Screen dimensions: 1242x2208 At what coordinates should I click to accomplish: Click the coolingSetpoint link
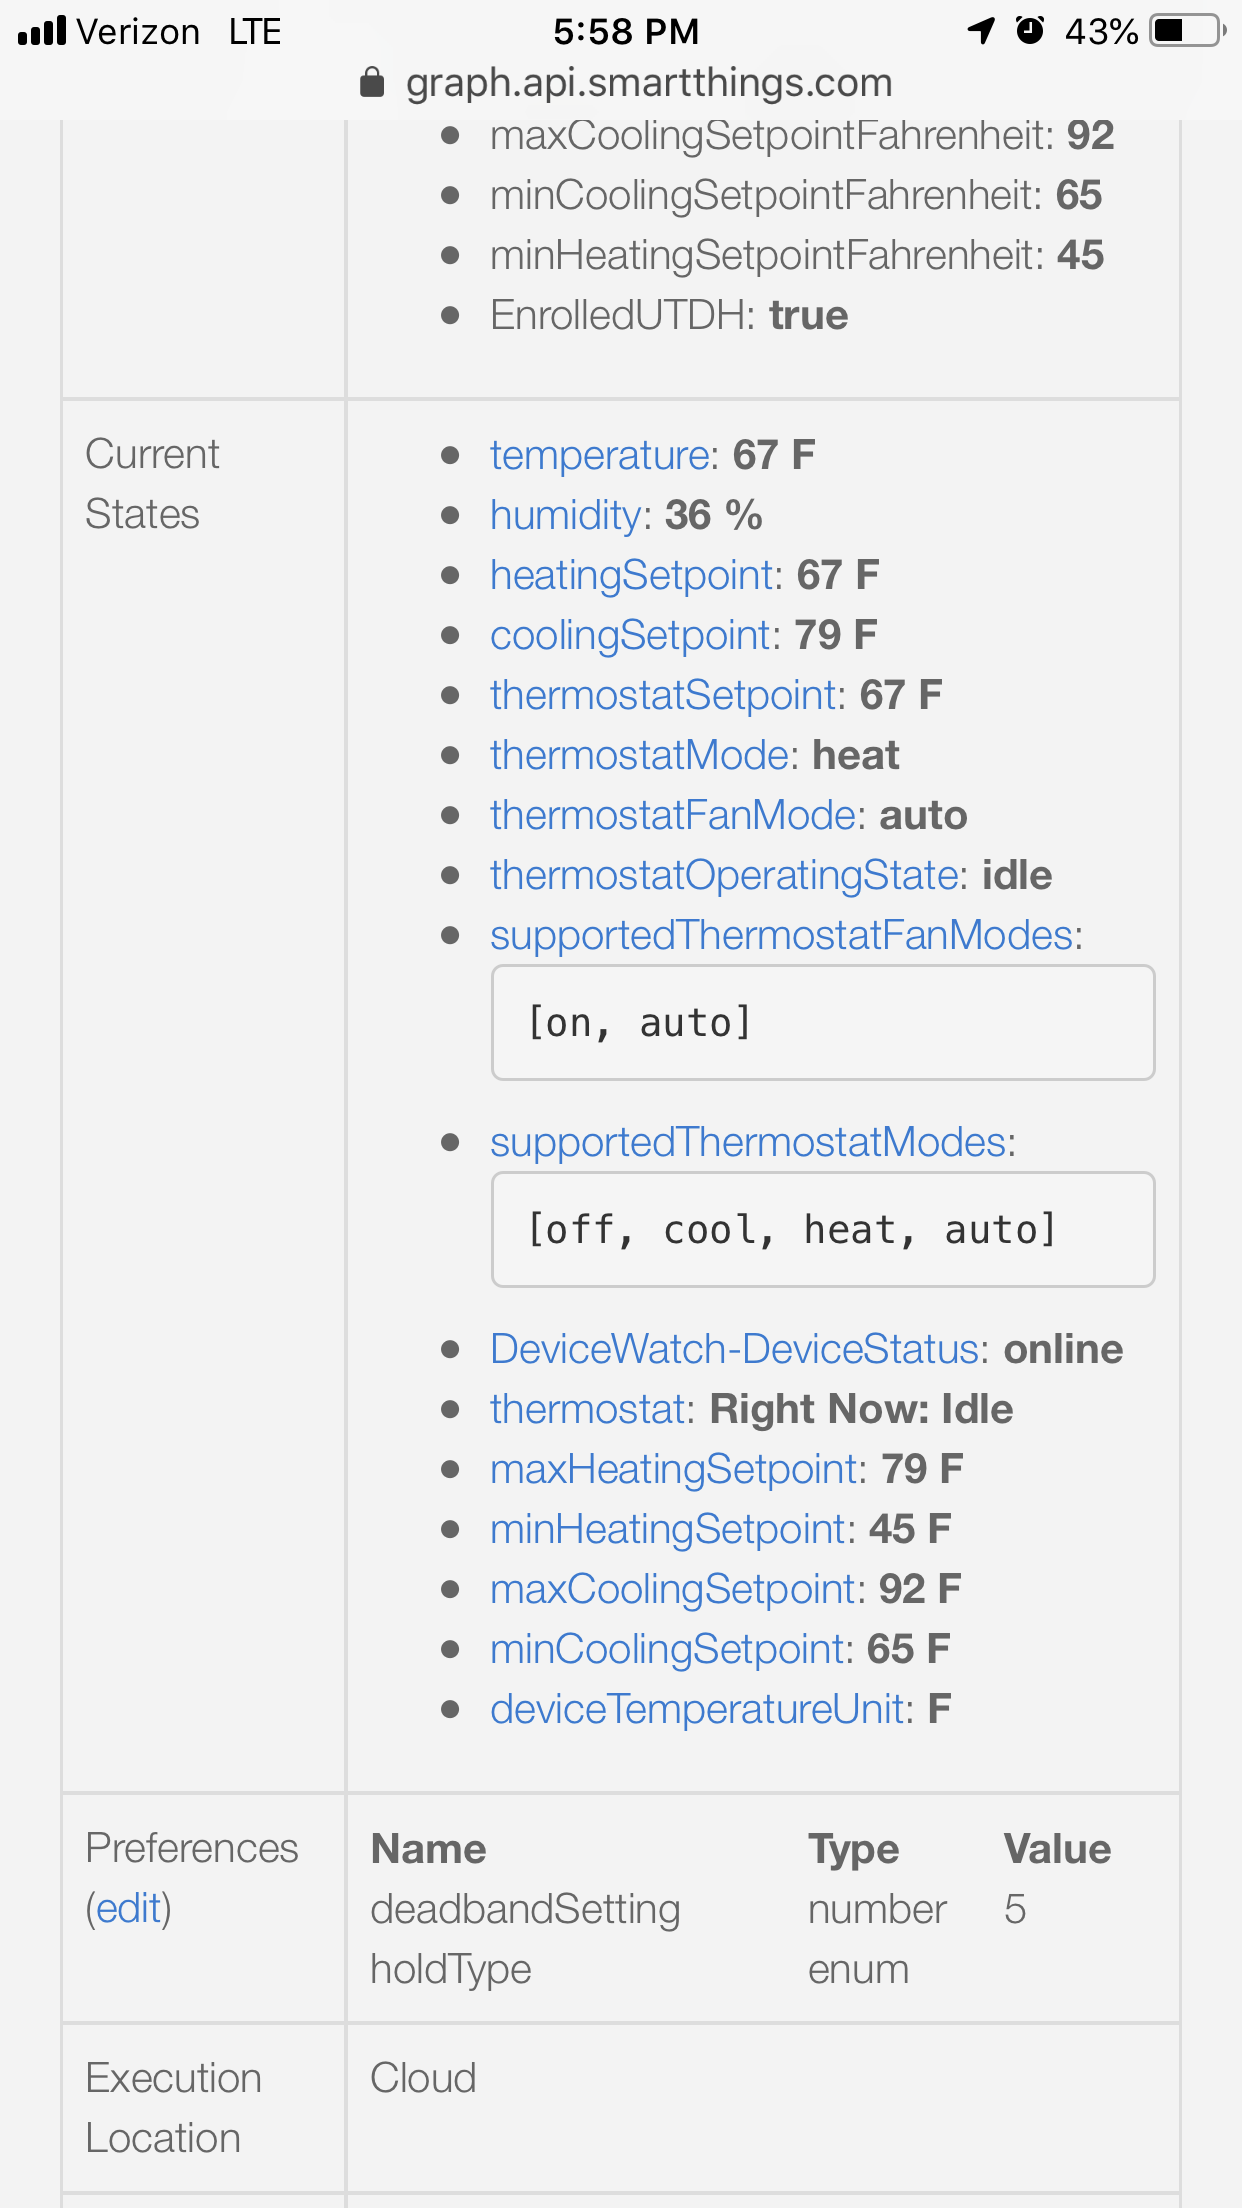tap(632, 635)
